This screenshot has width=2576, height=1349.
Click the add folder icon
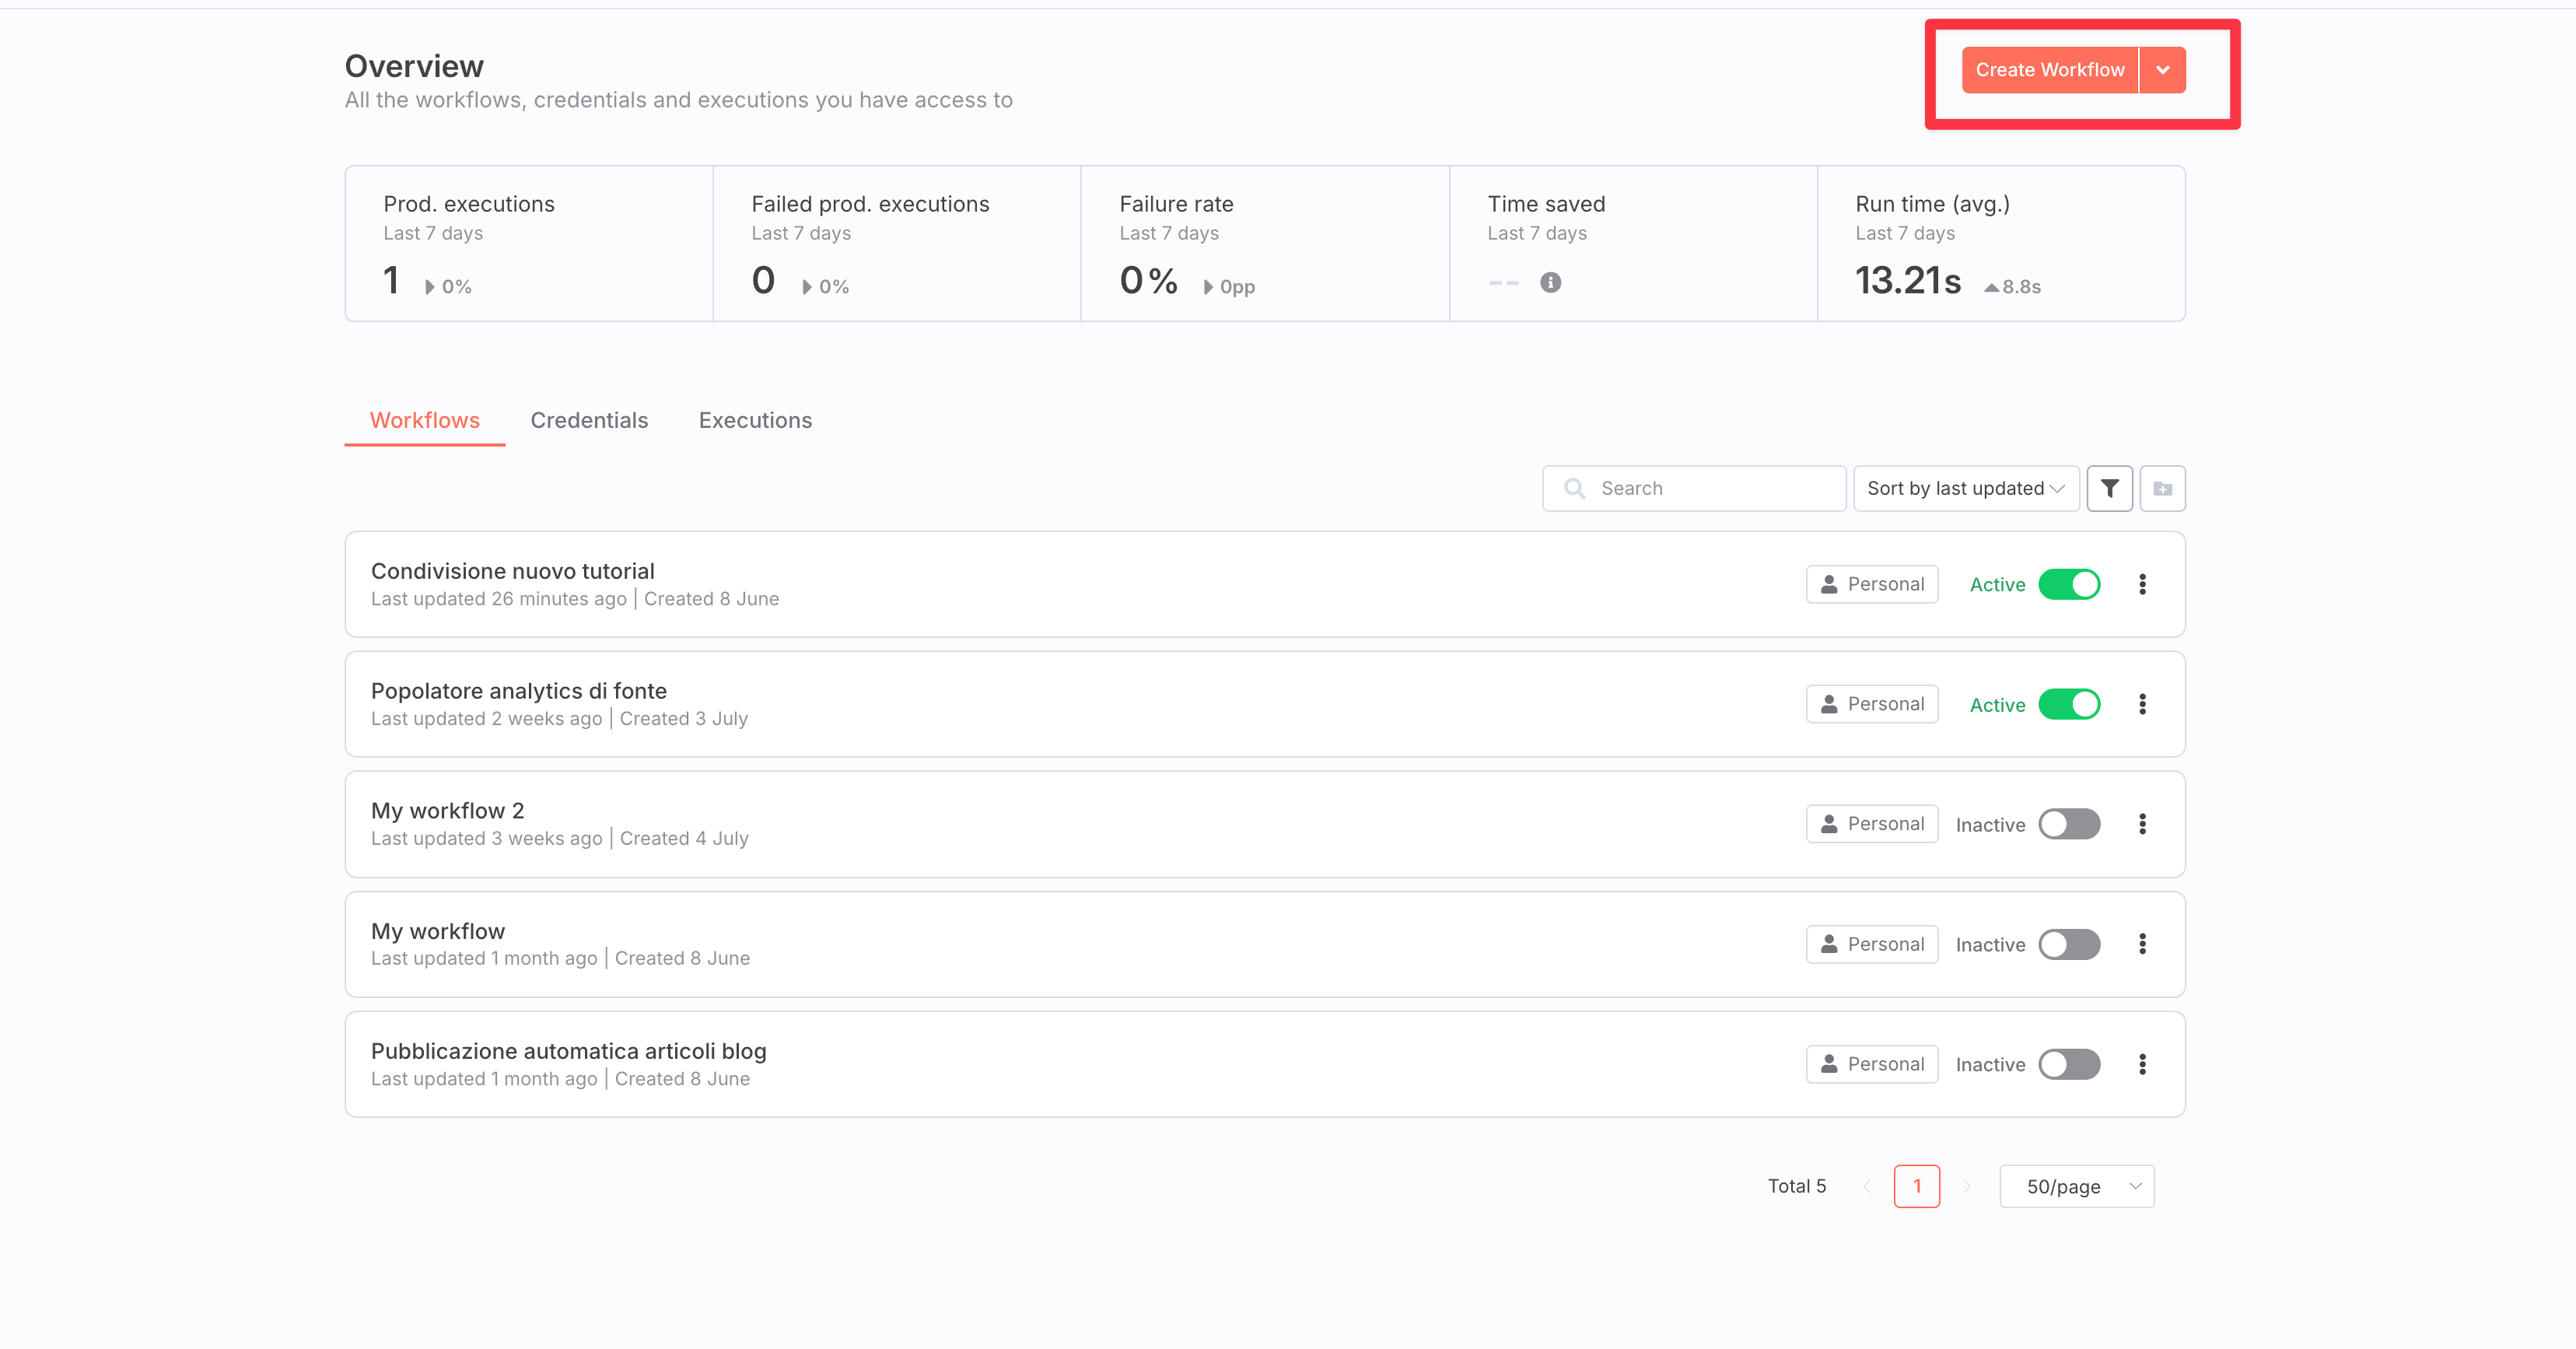pyautogui.click(x=2162, y=488)
